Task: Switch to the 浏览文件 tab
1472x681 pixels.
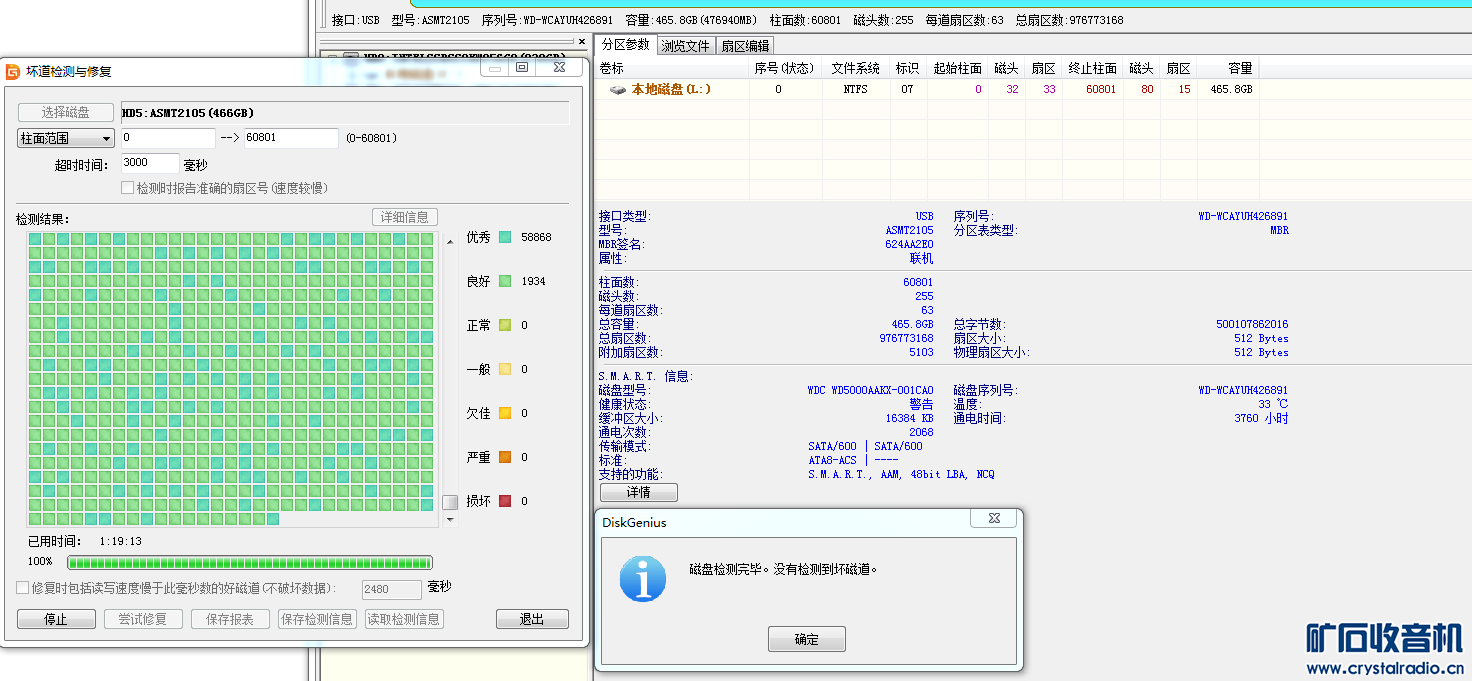Action: click(687, 45)
